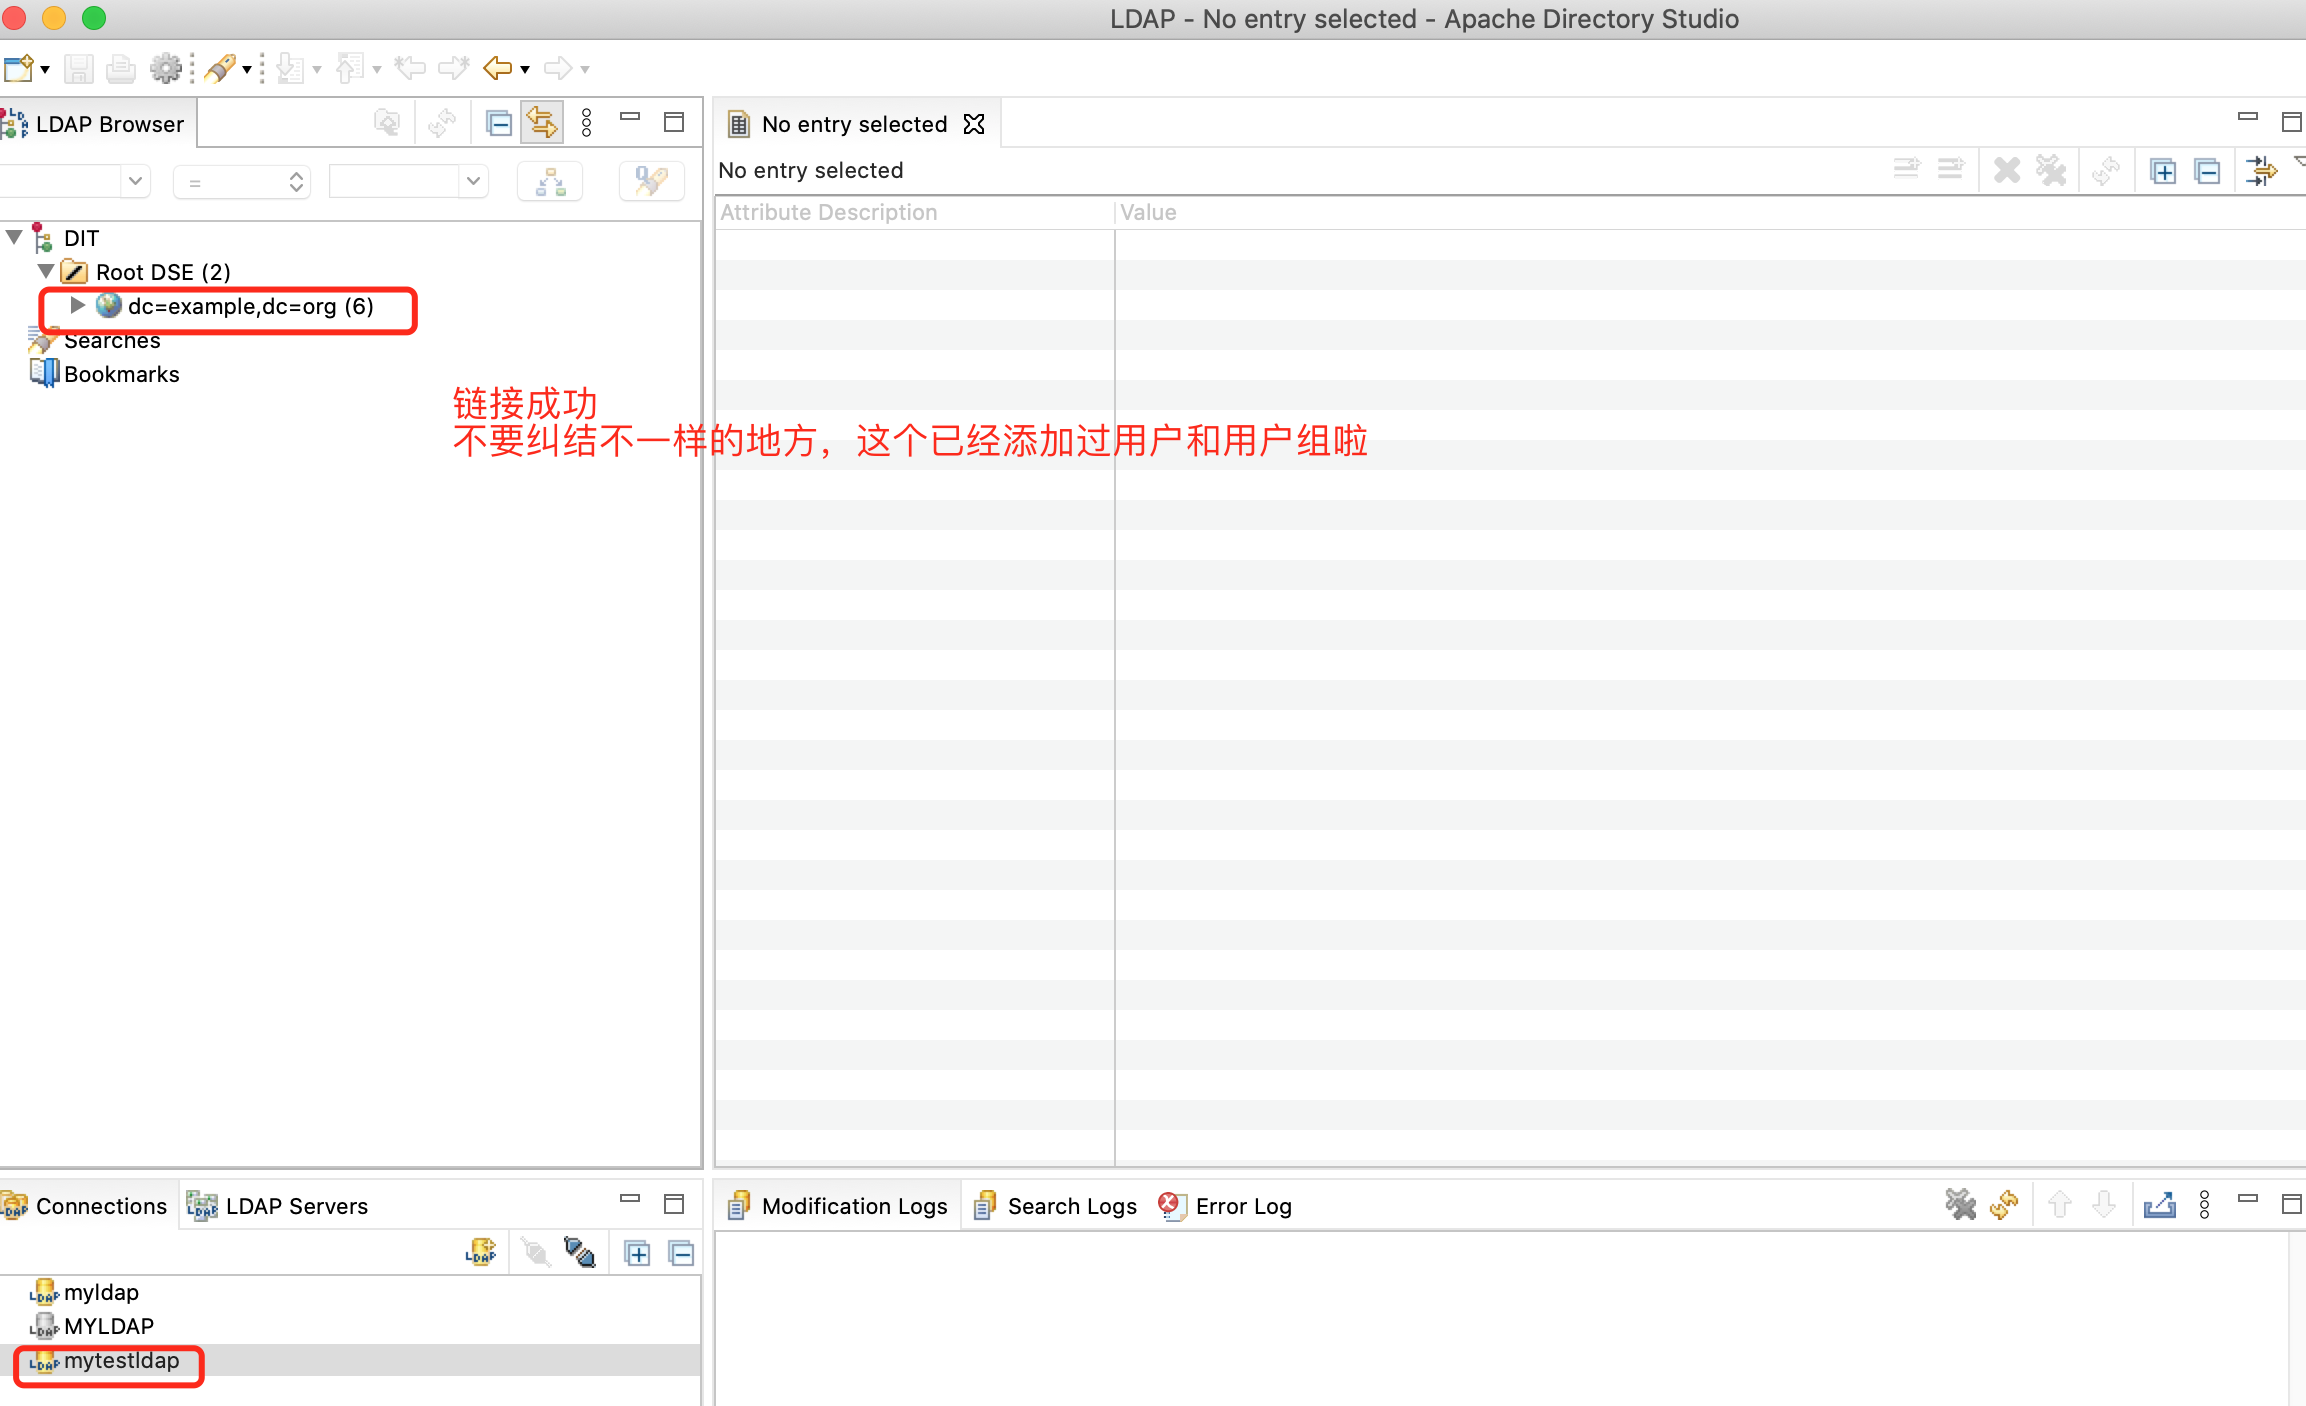
Task: Open the Error Log tab
Action: (1243, 1205)
